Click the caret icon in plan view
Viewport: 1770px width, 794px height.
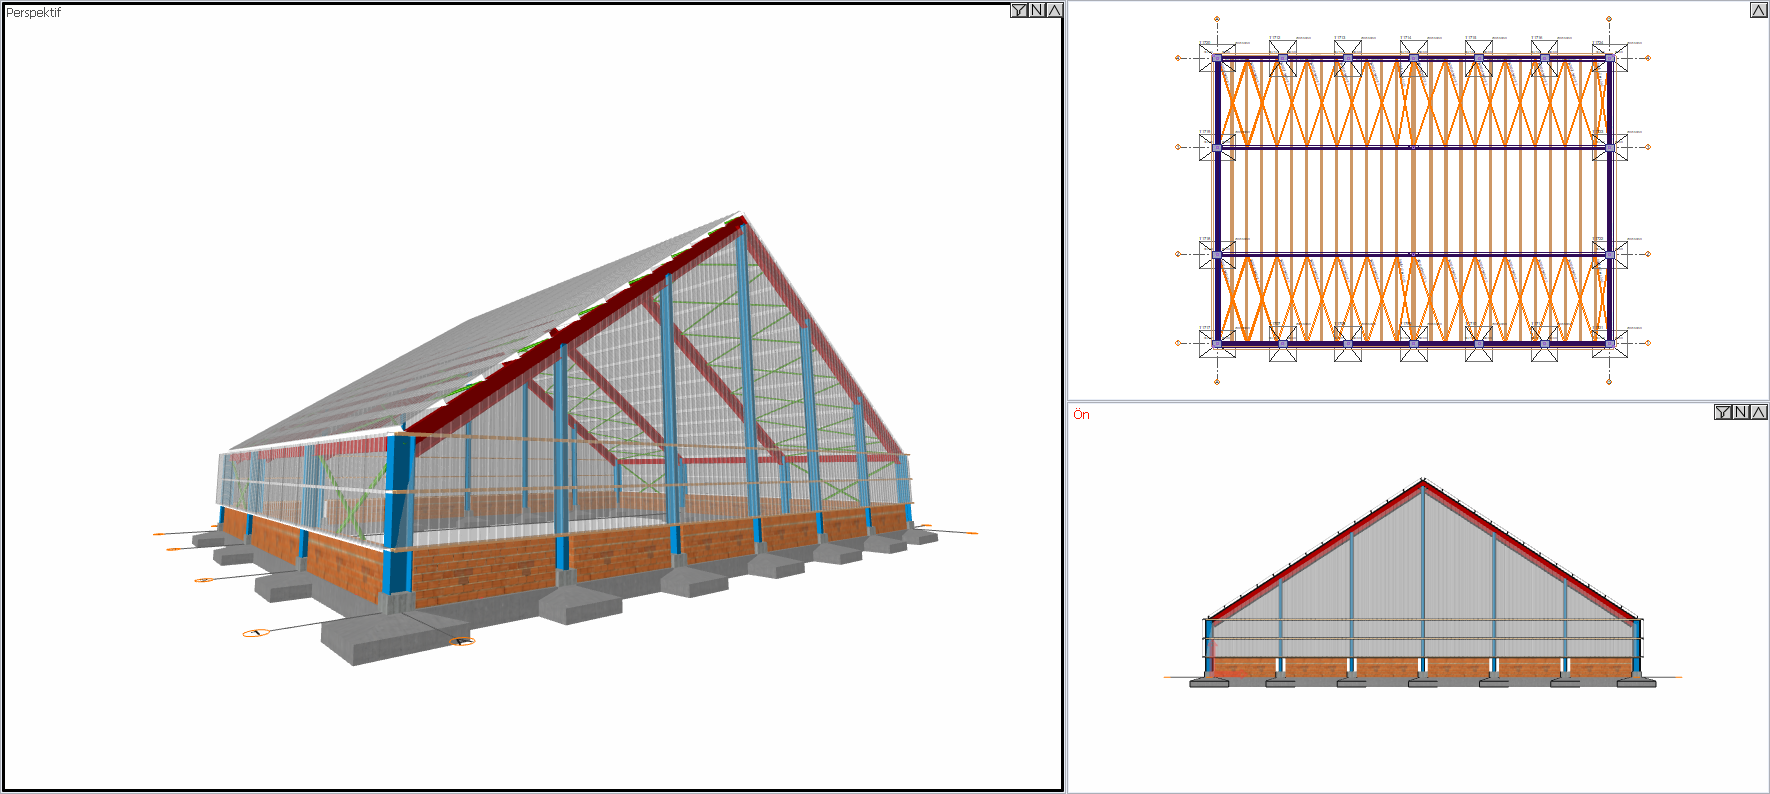[x=1758, y=10]
